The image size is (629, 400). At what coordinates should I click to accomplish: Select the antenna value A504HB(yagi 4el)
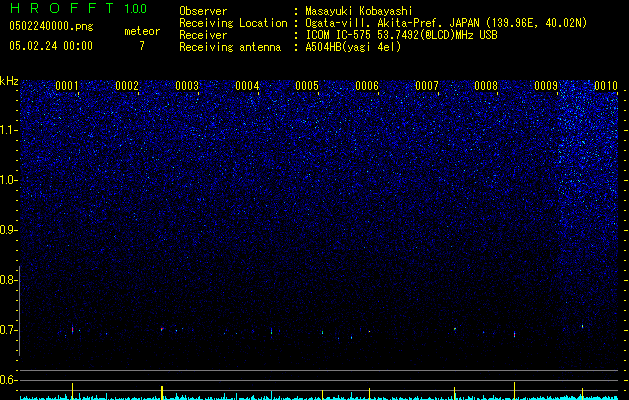(353, 47)
